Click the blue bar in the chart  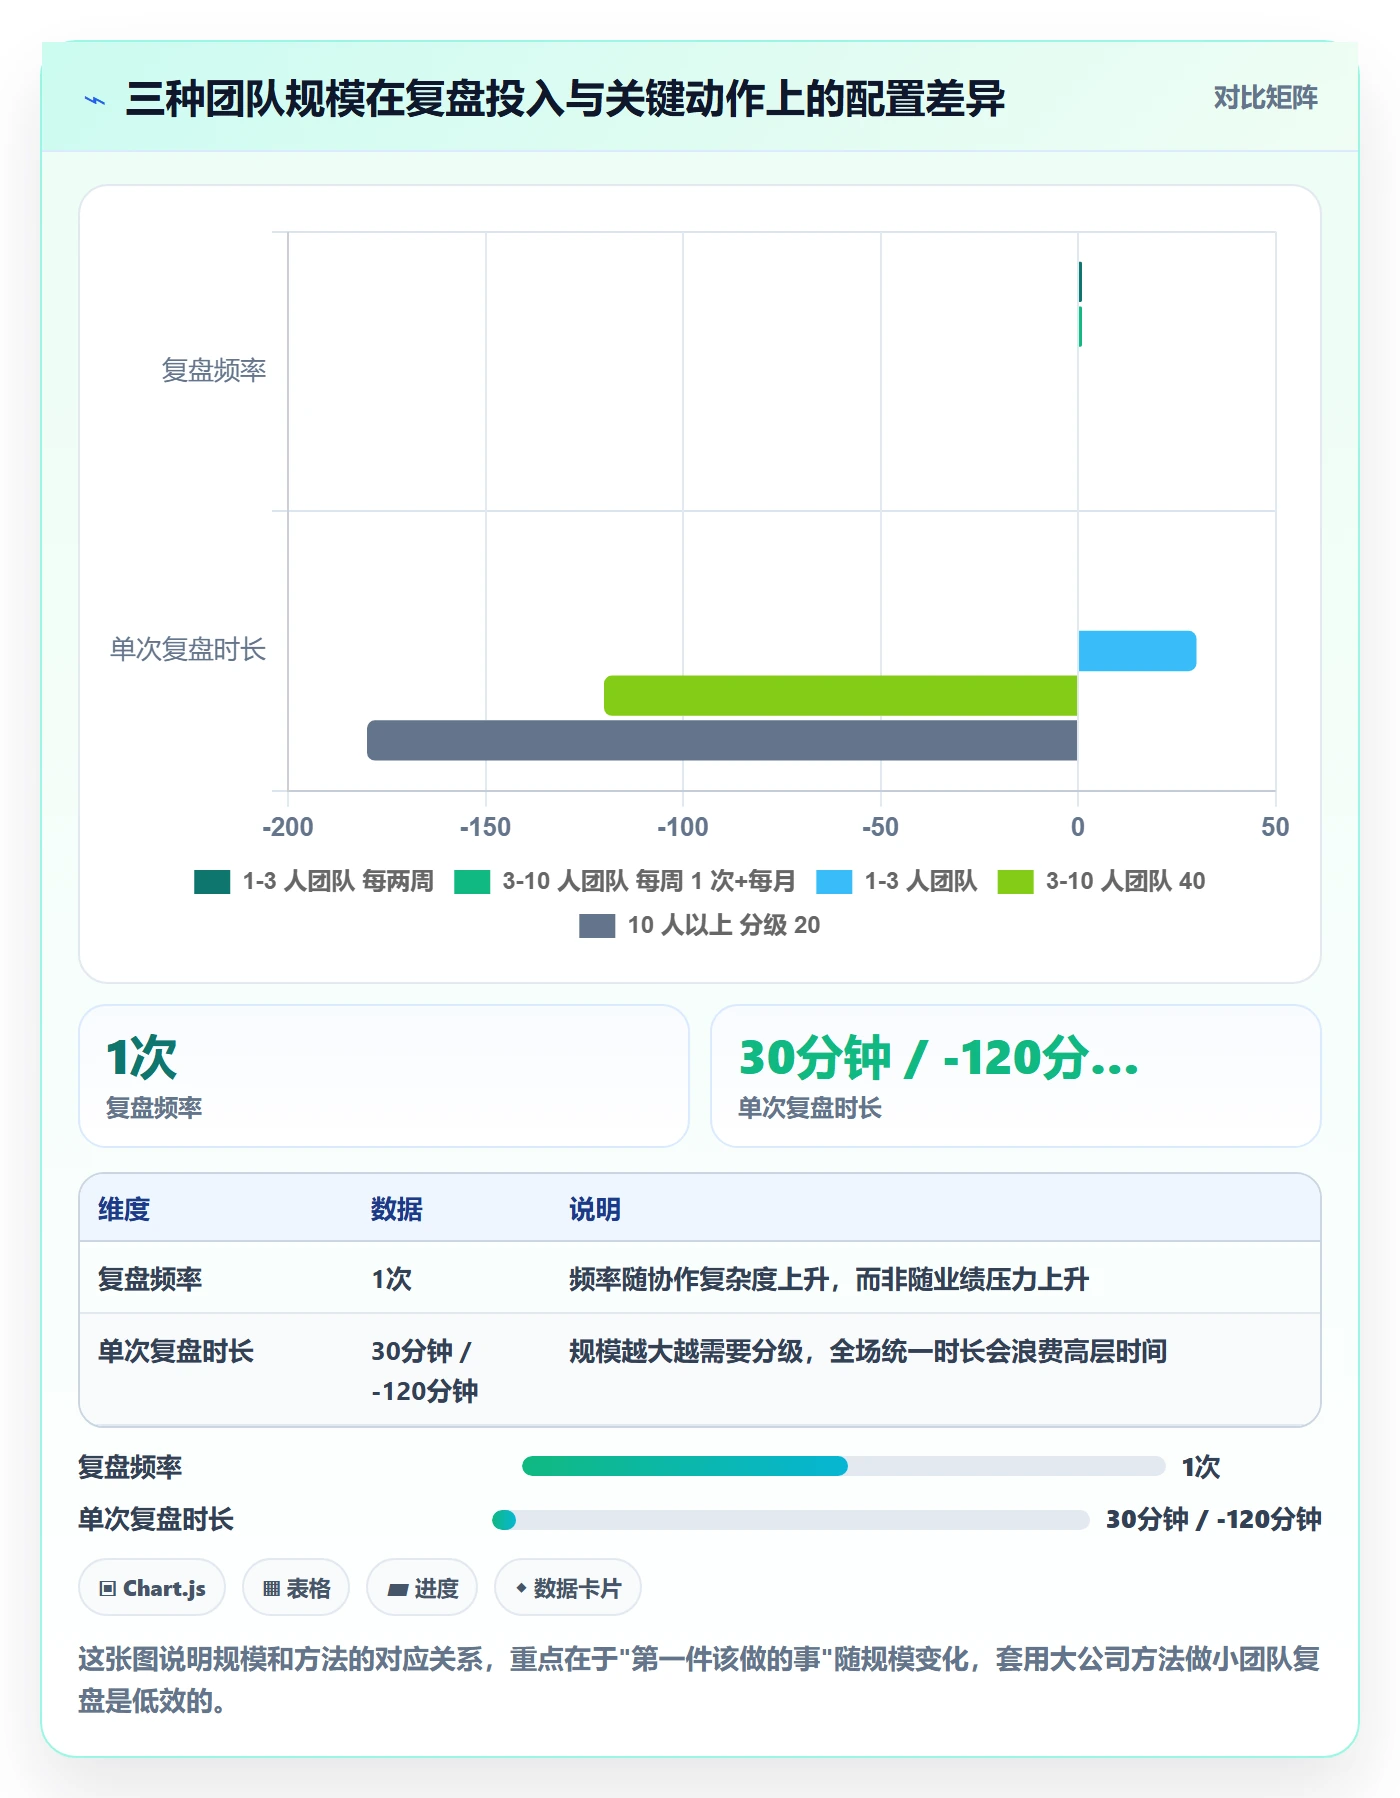(x=1137, y=651)
